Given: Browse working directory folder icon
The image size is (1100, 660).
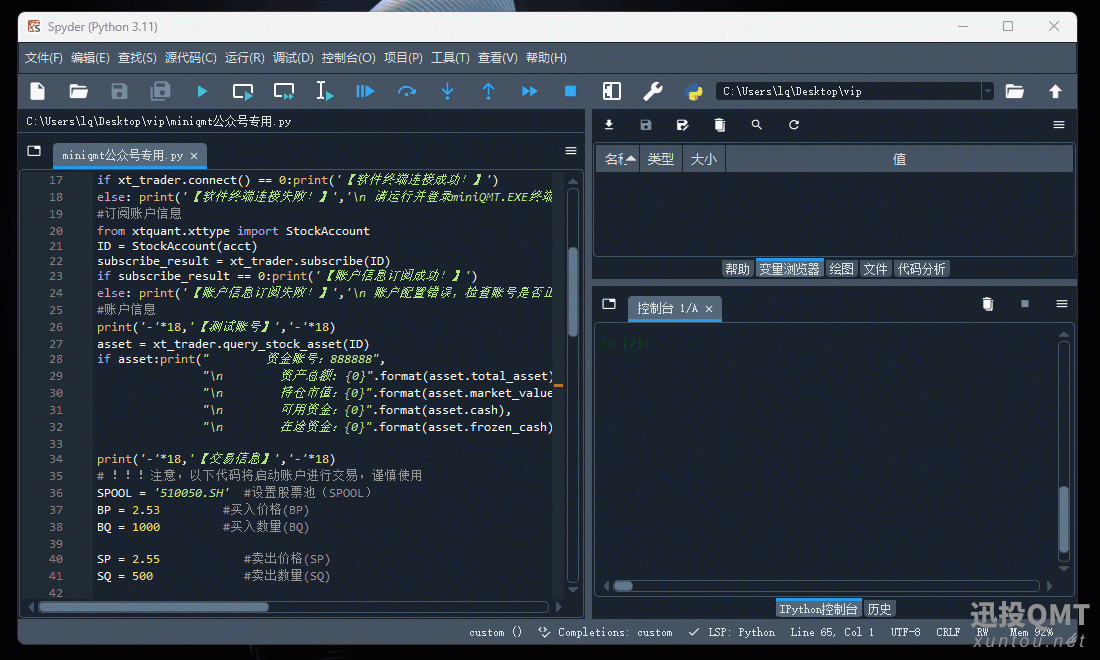Looking at the screenshot, I should 1014,91.
